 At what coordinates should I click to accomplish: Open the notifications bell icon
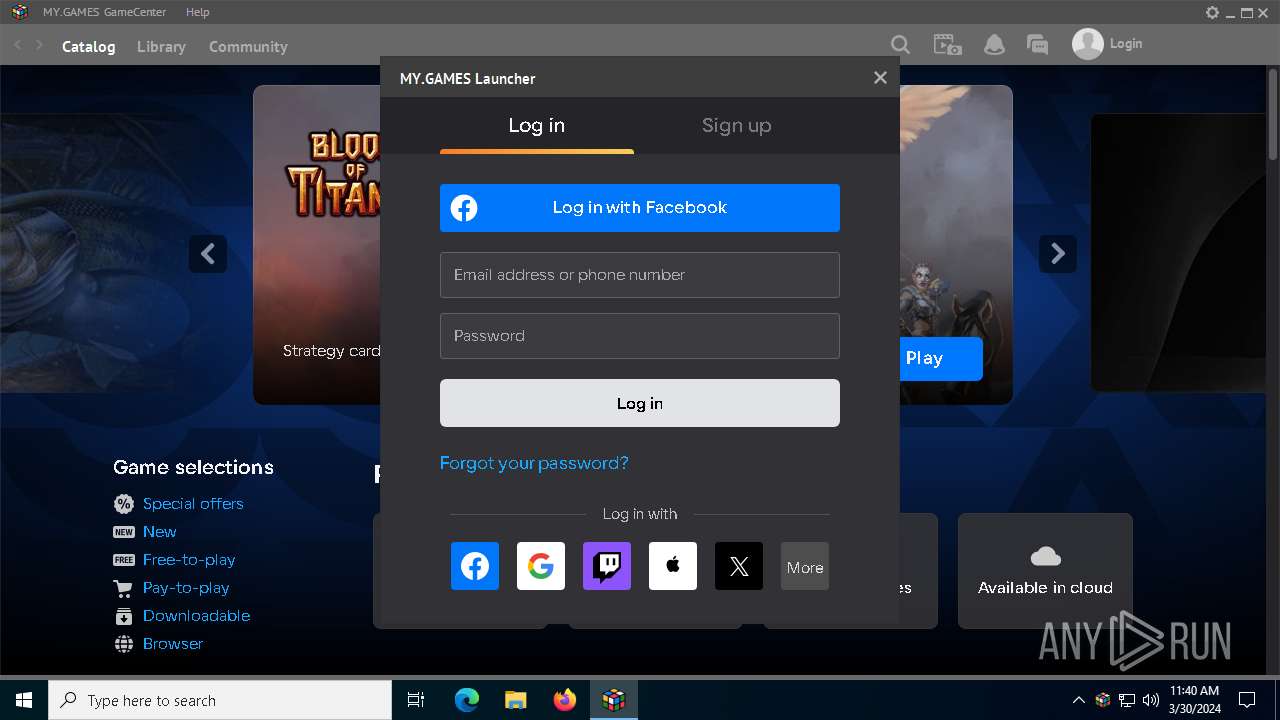[994, 45]
